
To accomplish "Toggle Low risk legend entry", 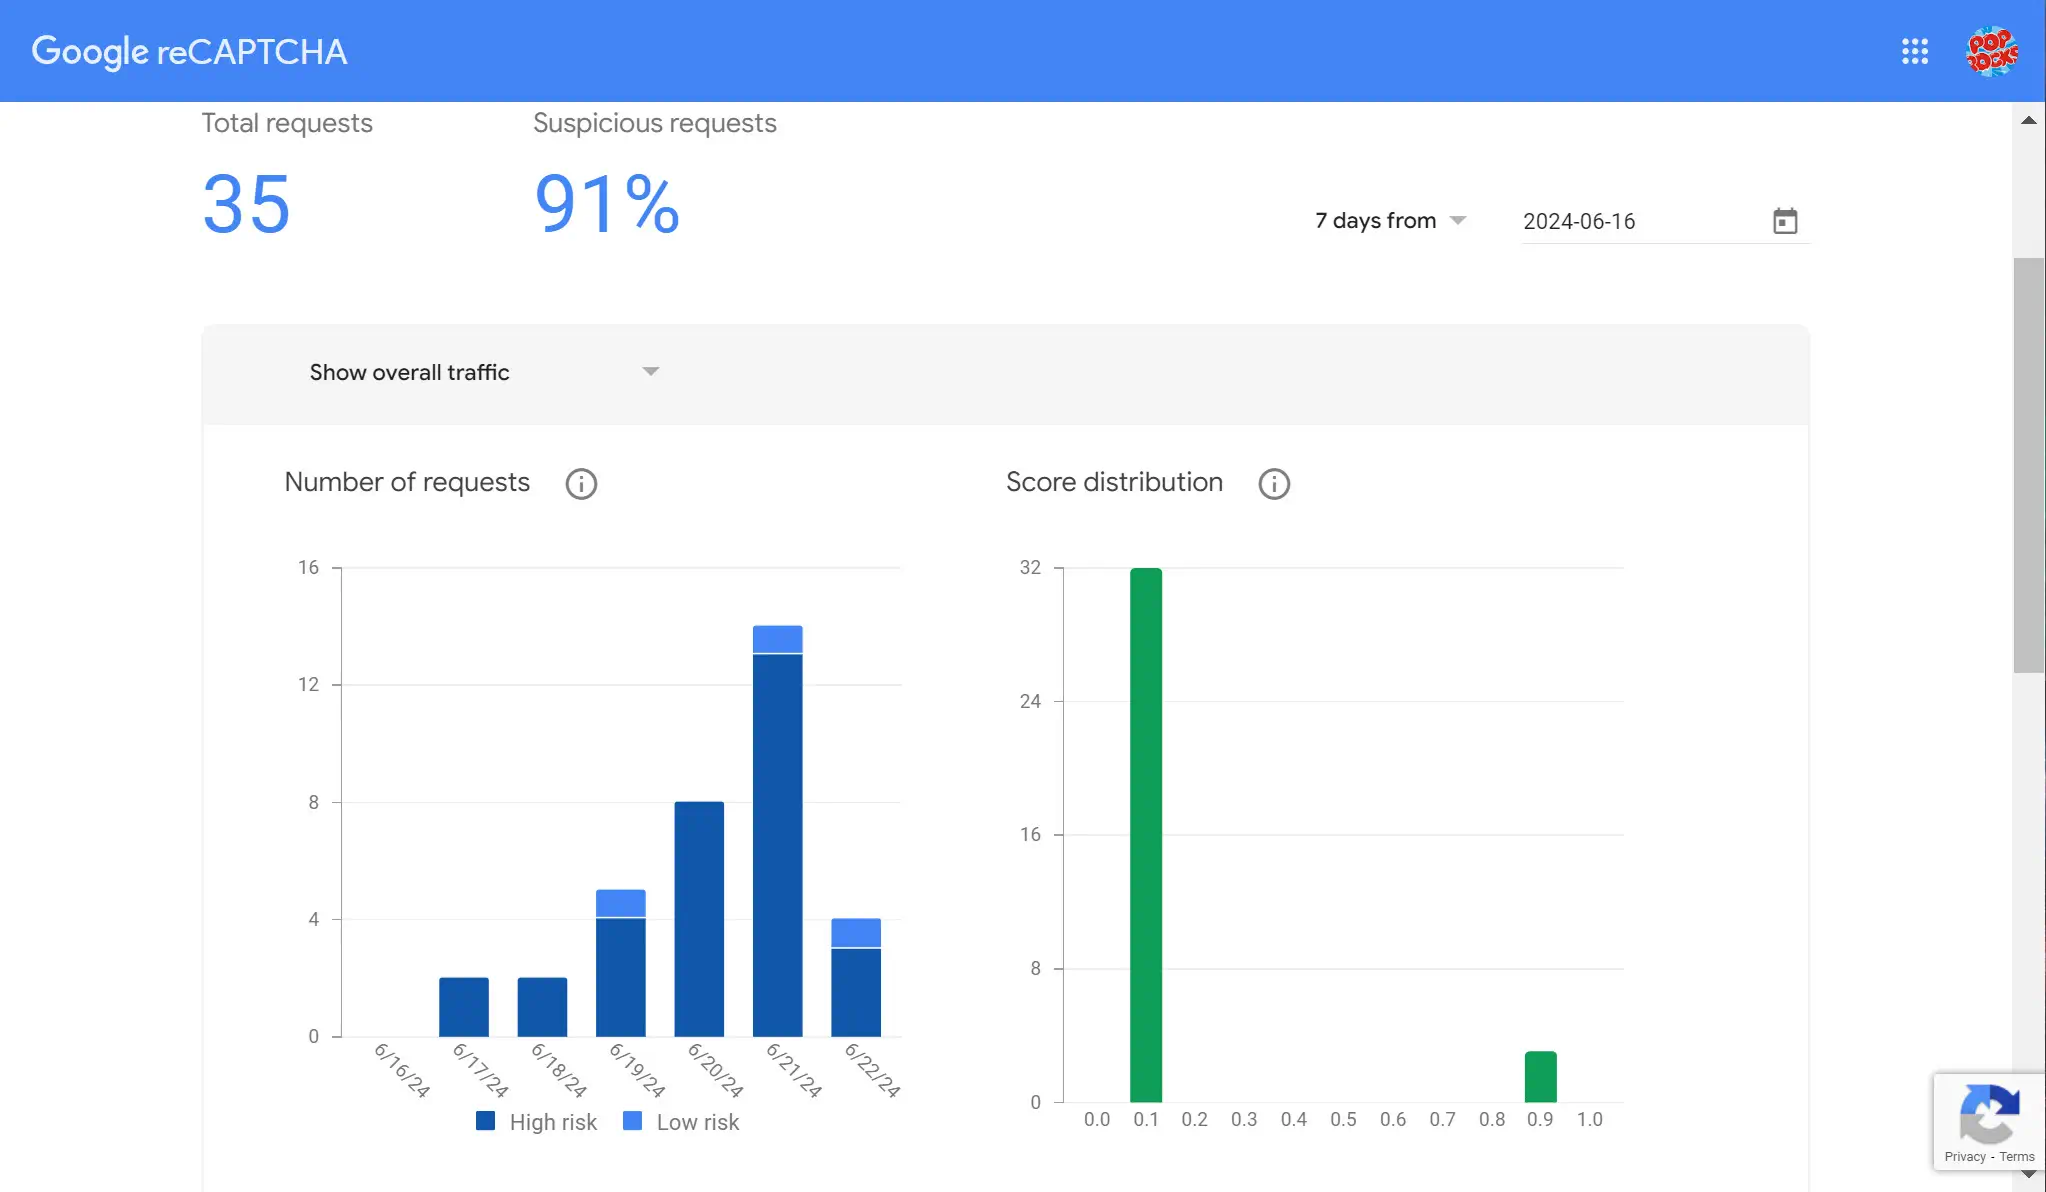I will coord(682,1122).
